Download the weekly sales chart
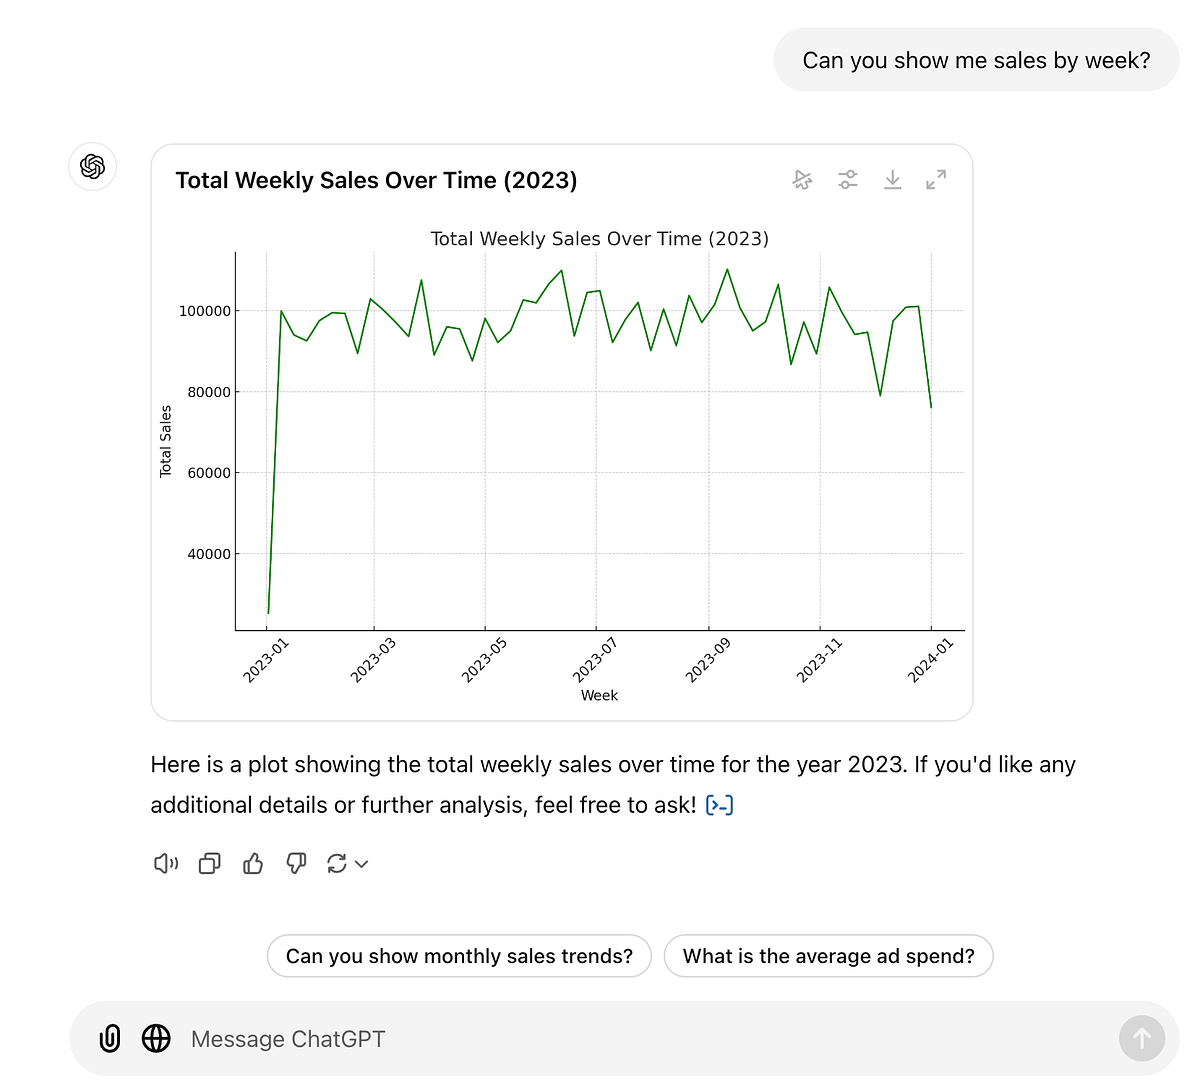1200x1092 pixels. (892, 180)
